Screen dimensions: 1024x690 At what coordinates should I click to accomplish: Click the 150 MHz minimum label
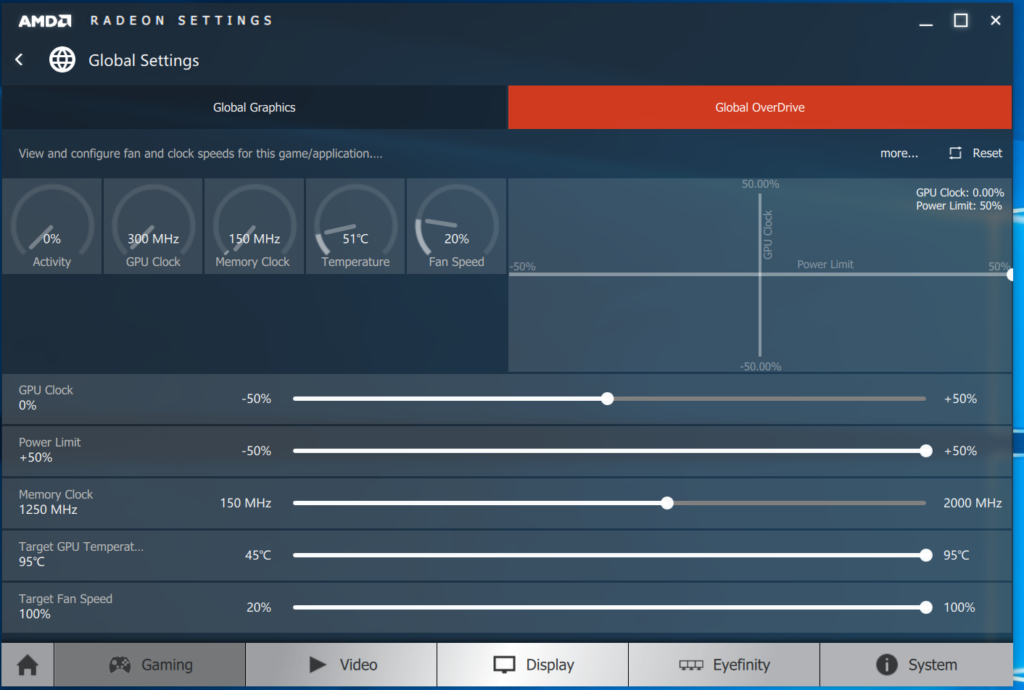pos(246,503)
